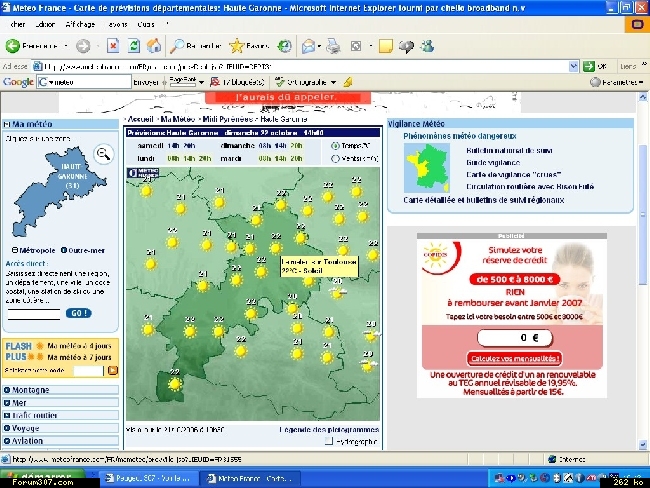This screenshot has height=488, width=650.
Task: Open the Rechercher magnifier in the toolbar
Action: 177,46
